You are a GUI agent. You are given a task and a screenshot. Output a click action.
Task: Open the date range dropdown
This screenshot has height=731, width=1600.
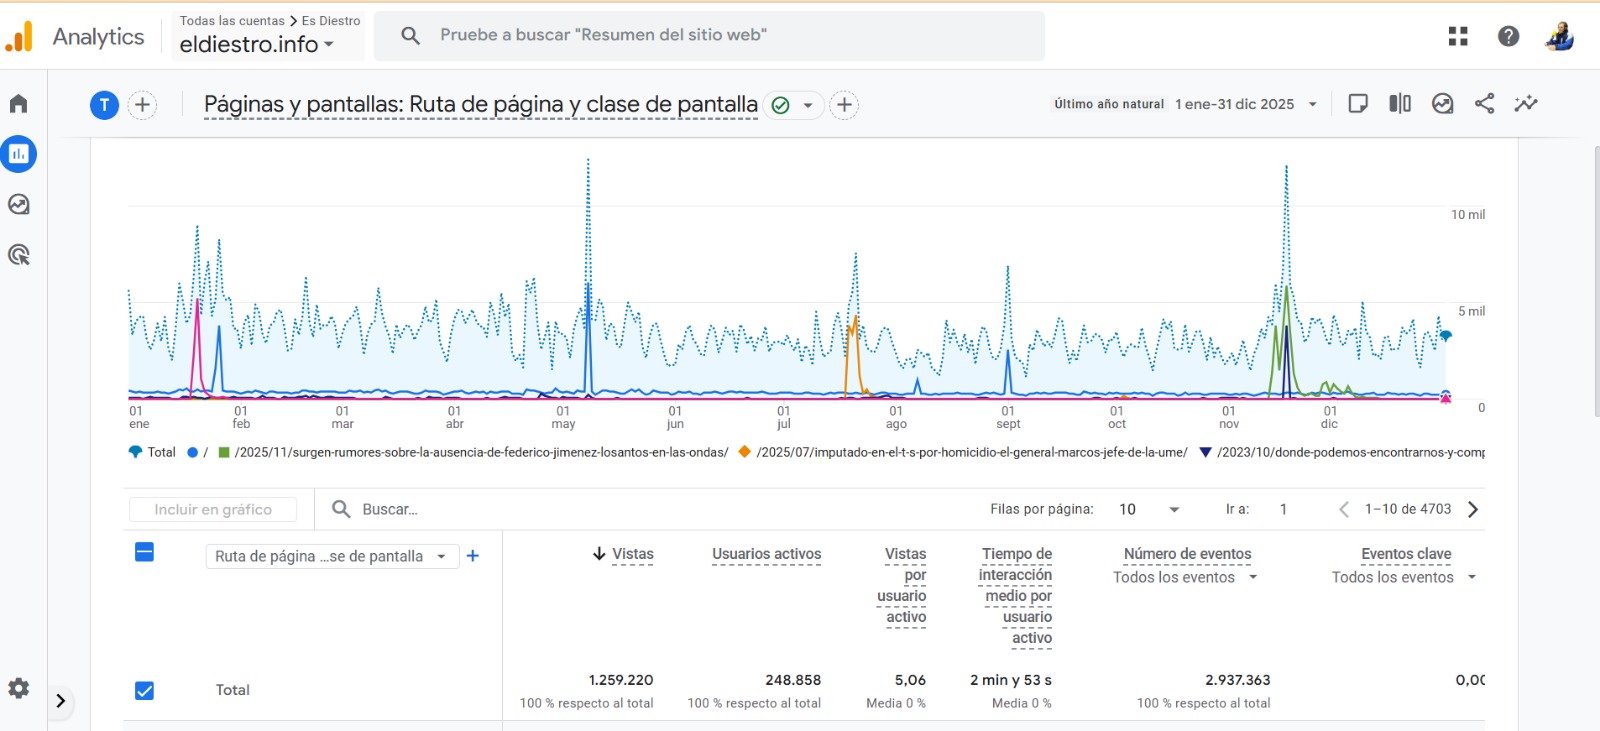coord(1246,104)
